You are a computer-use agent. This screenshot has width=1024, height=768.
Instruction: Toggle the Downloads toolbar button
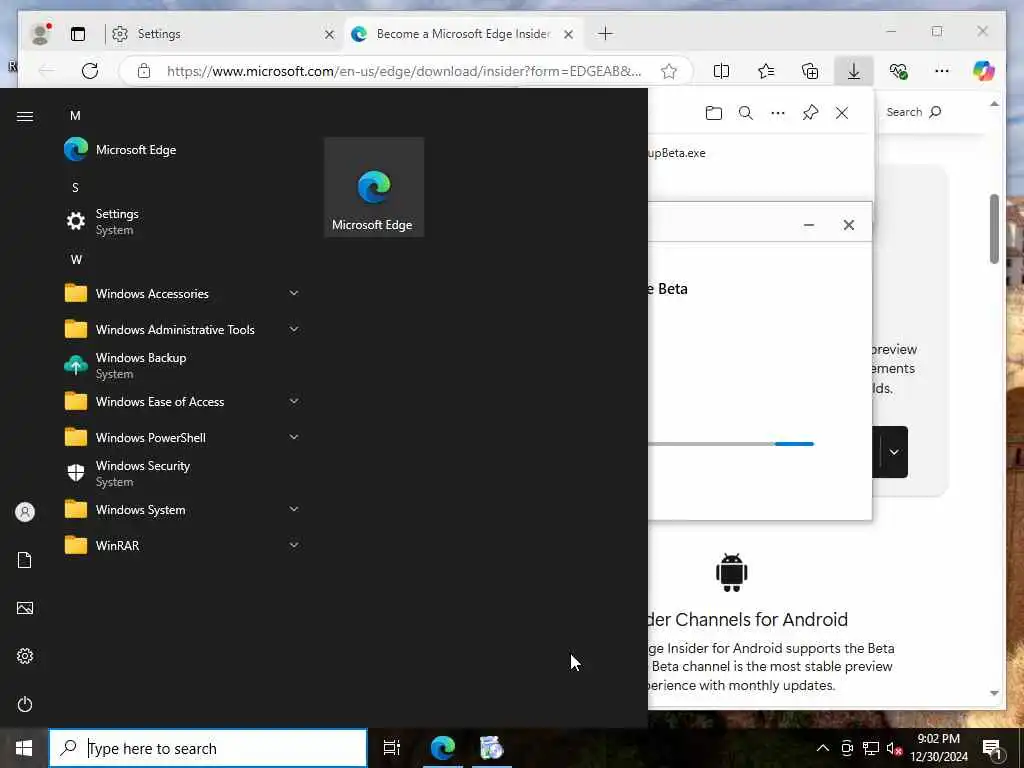(854, 71)
